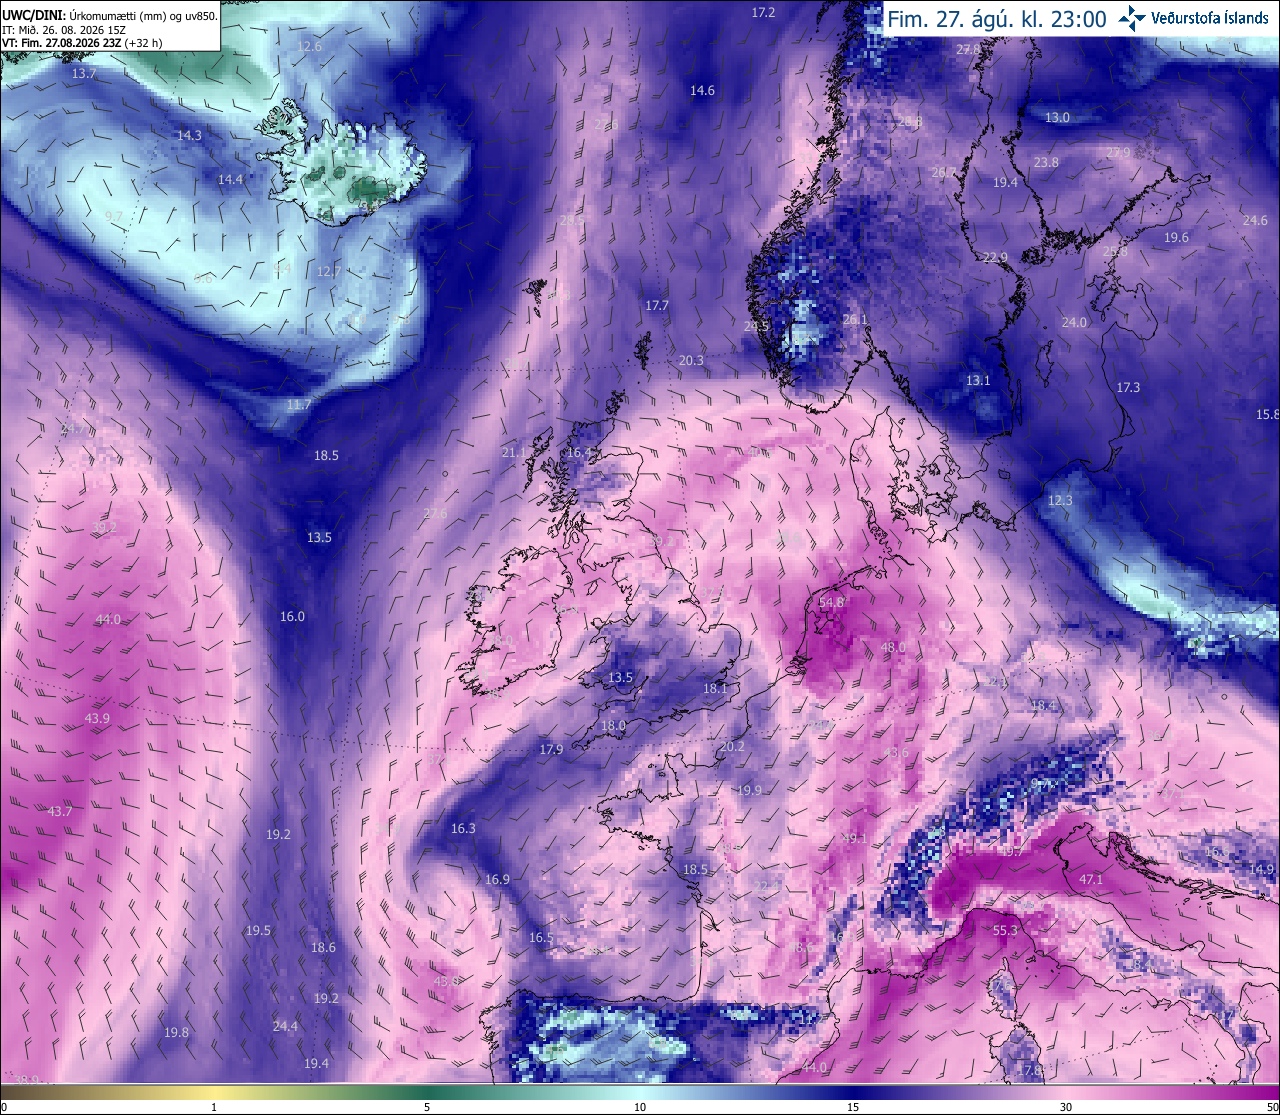Click the color scale tick labeled 10
This screenshot has width=1280, height=1115.
tap(640, 1107)
